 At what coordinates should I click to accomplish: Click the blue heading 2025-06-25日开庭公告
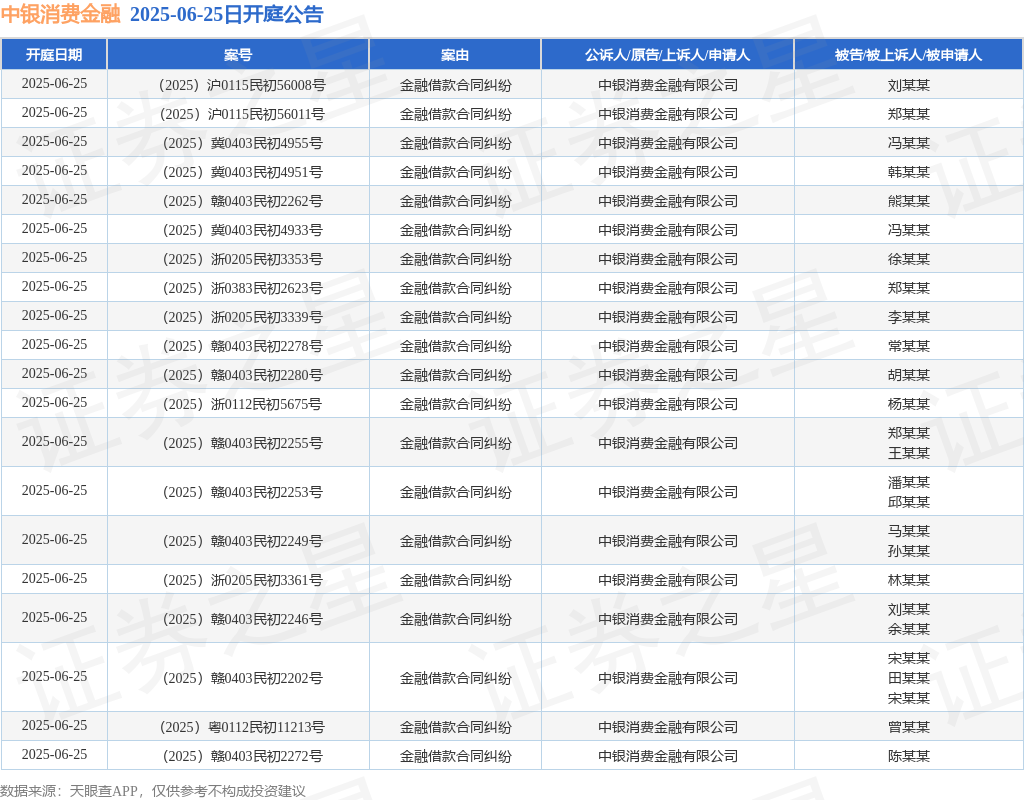click(227, 14)
